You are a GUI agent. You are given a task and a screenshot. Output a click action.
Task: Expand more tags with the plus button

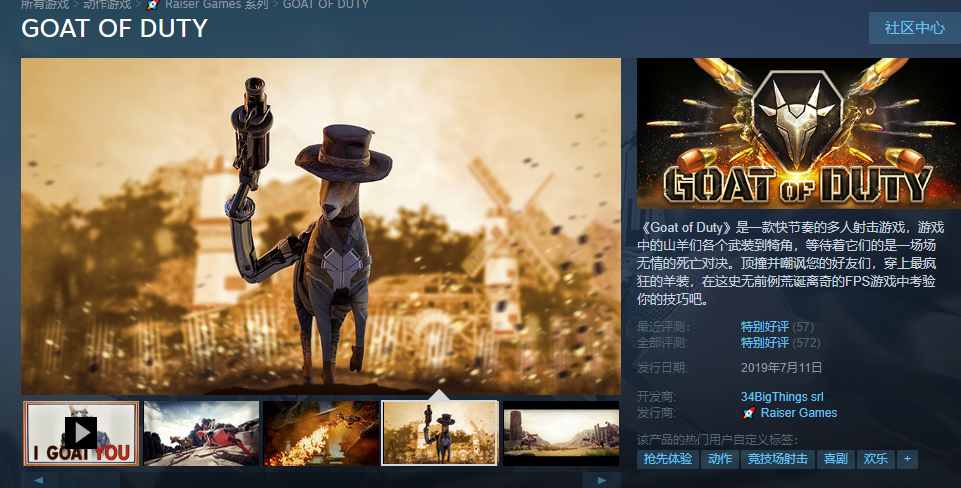907,459
